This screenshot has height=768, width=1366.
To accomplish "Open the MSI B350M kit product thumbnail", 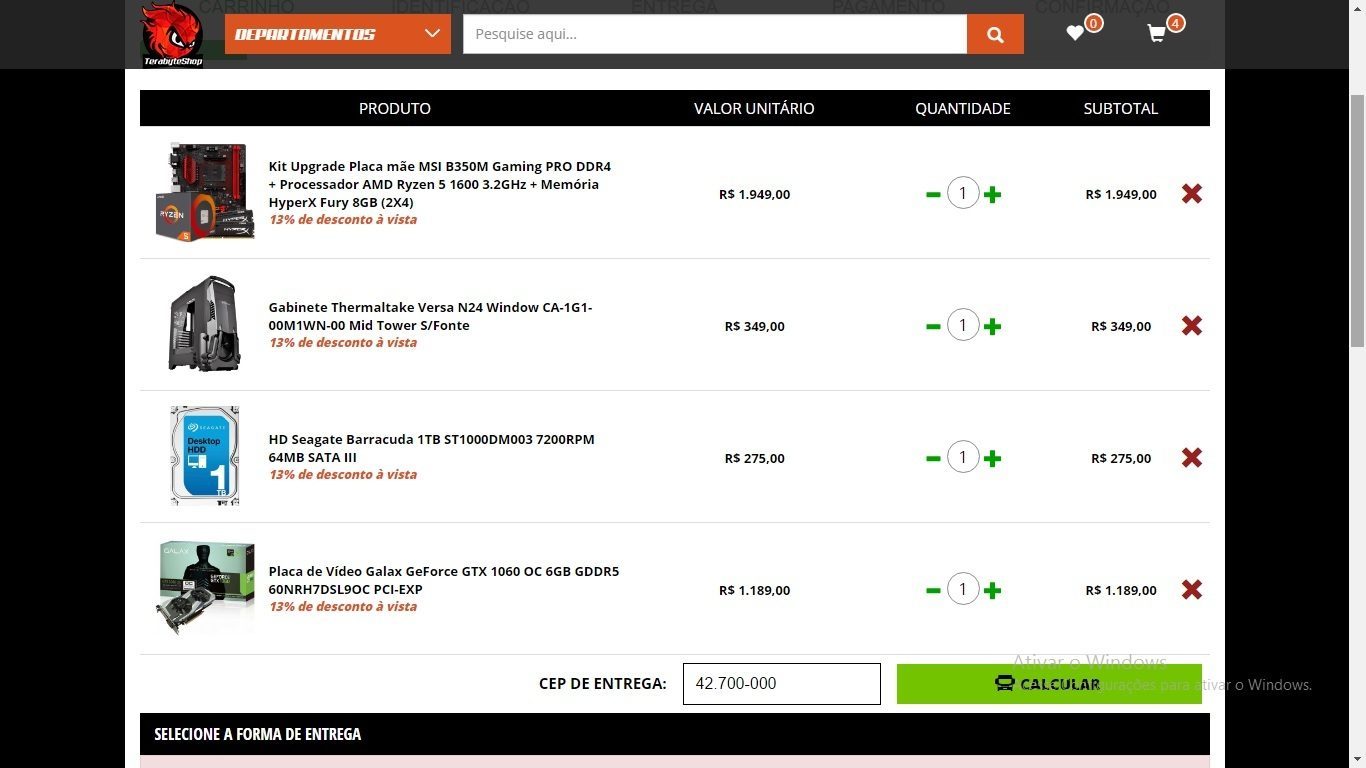I will pos(205,192).
